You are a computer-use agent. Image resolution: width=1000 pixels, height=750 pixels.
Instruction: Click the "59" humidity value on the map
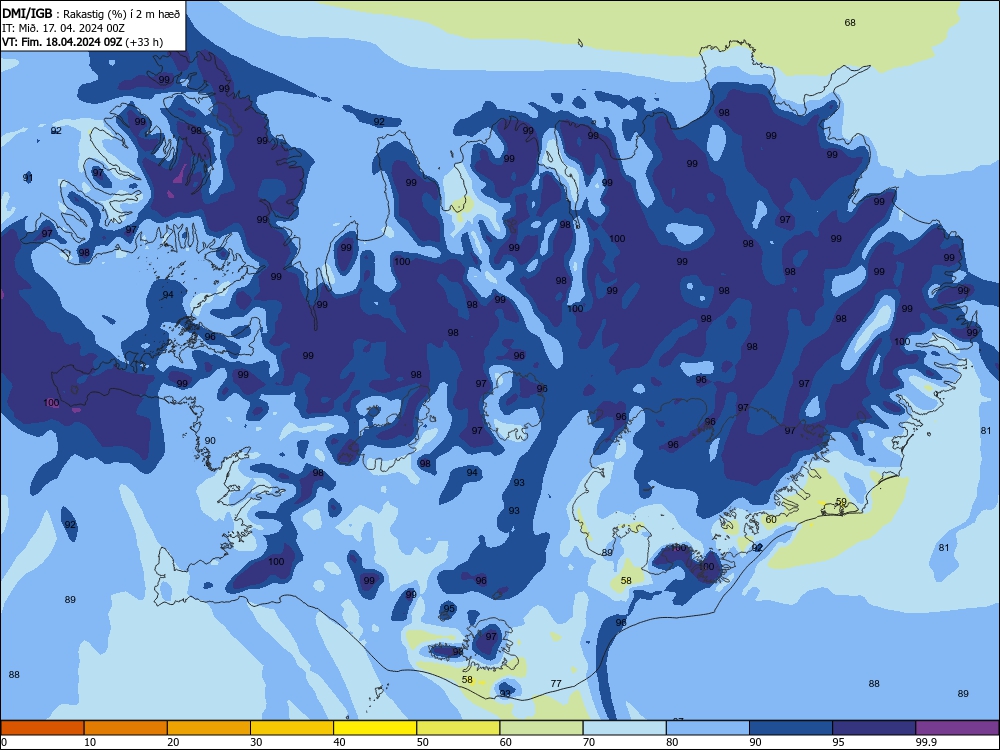[x=841, y=502]
